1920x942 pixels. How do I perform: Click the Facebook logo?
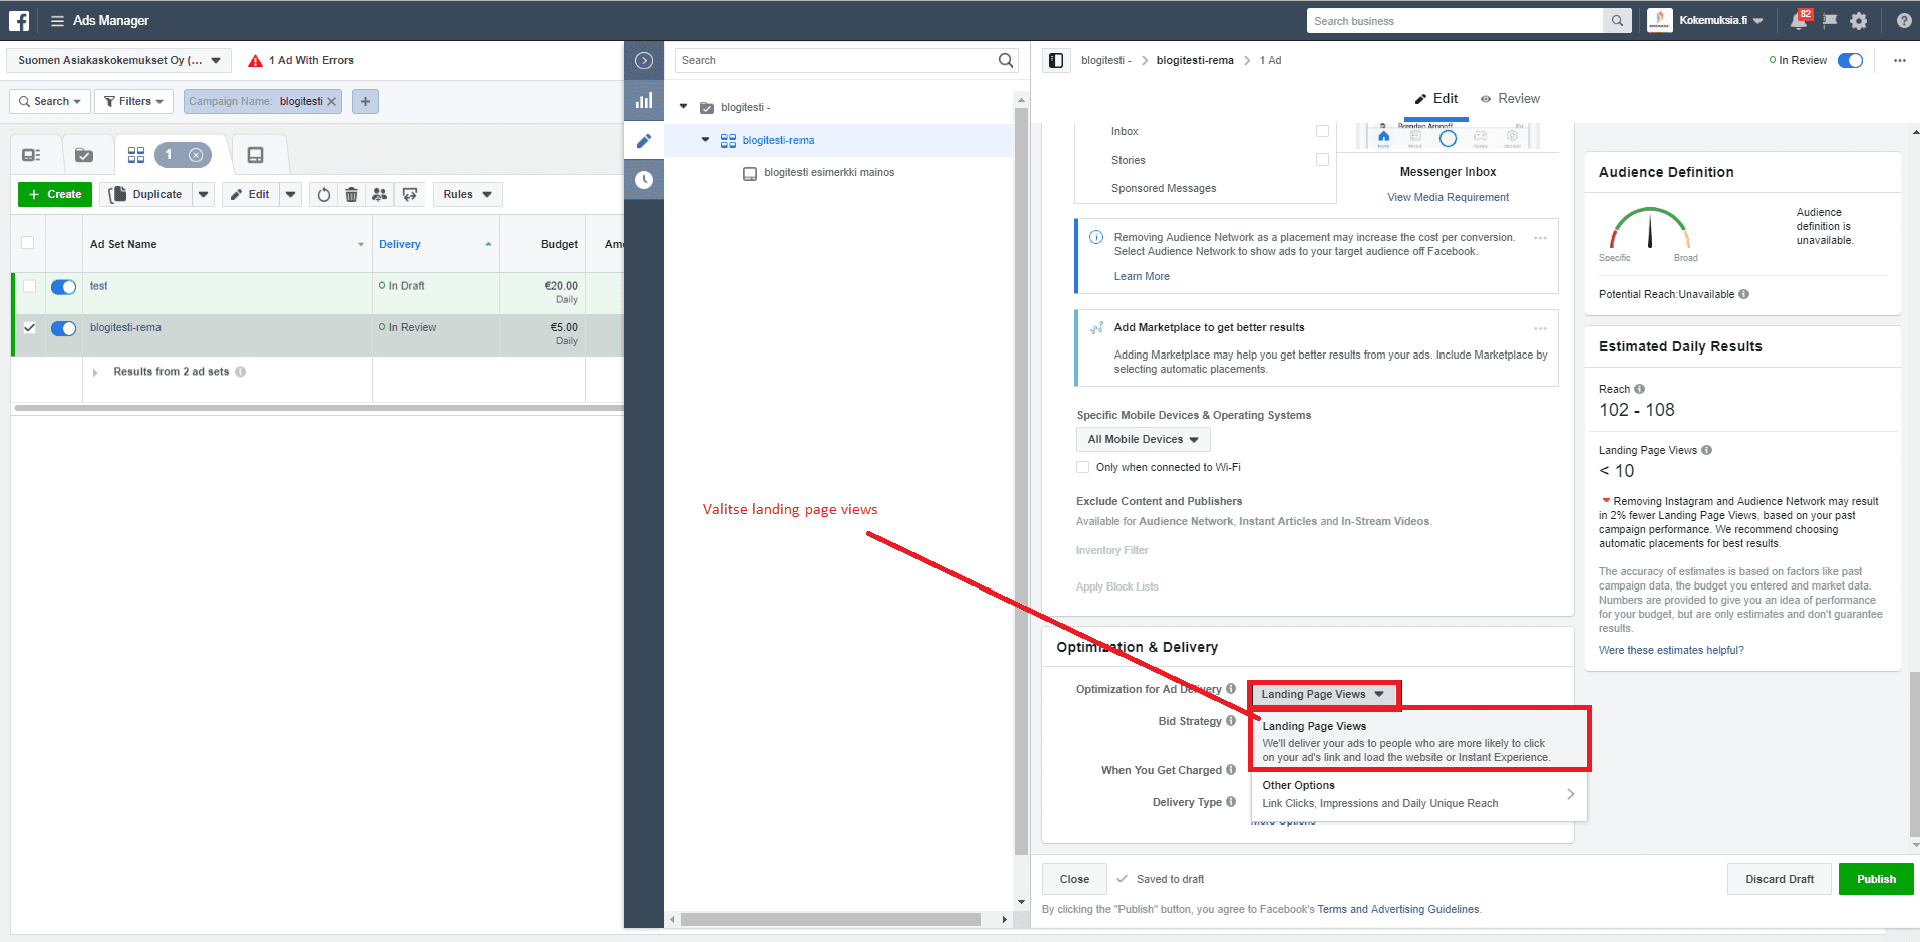(19, 20)
